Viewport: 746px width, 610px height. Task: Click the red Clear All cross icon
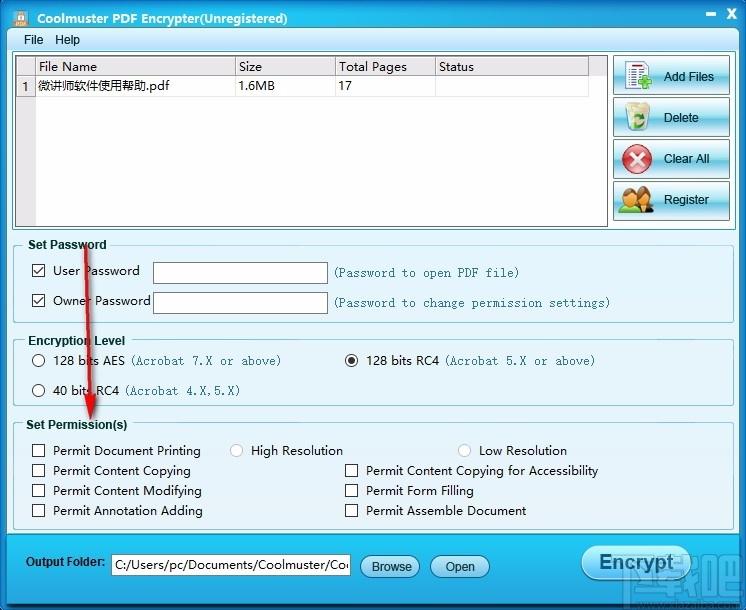pyautogui.click(x=638, y=159)
